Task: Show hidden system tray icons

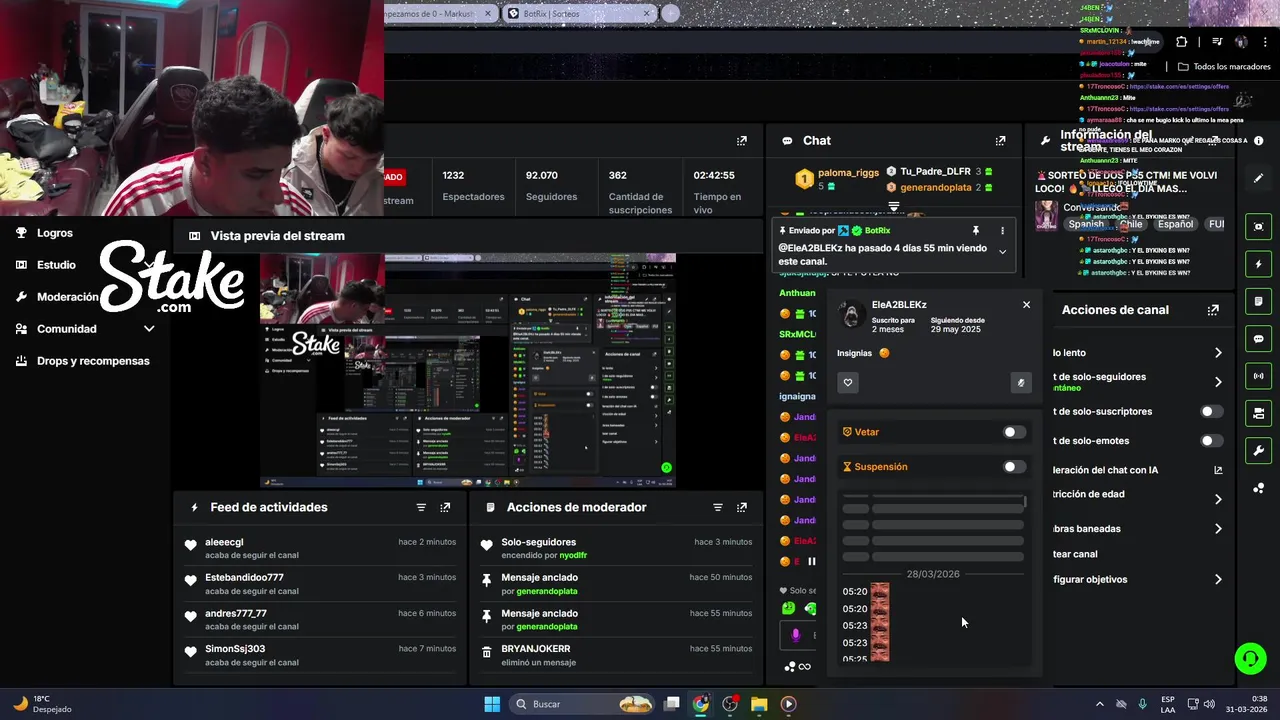Action: 1100,704
